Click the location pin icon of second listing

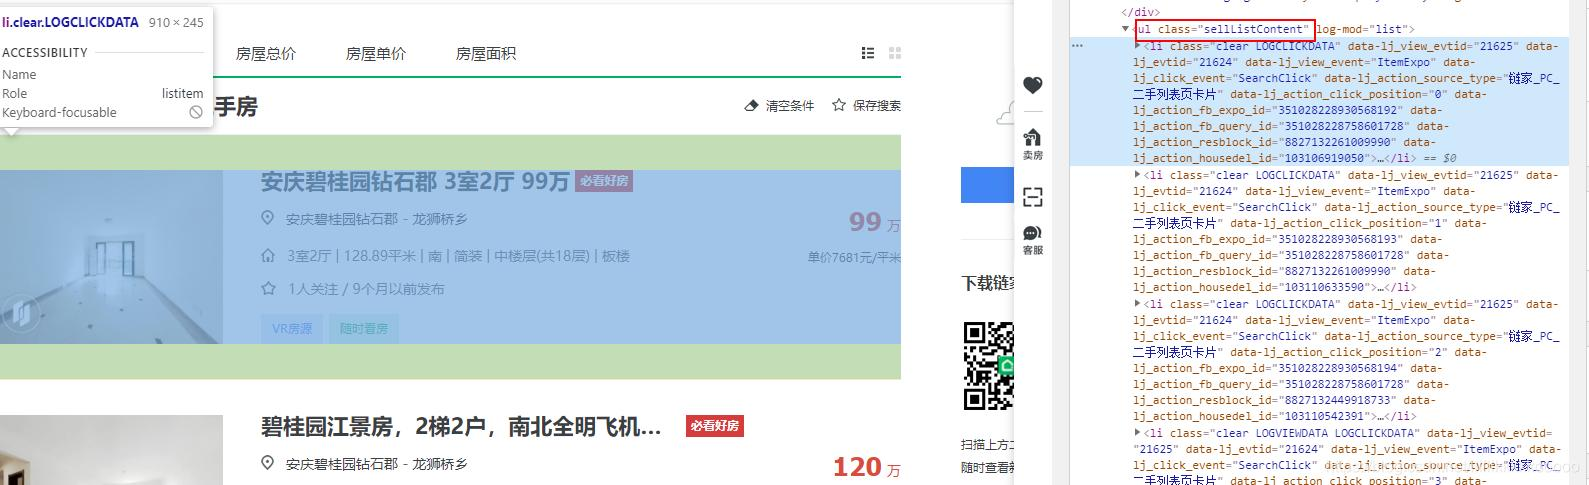point(267,463)
